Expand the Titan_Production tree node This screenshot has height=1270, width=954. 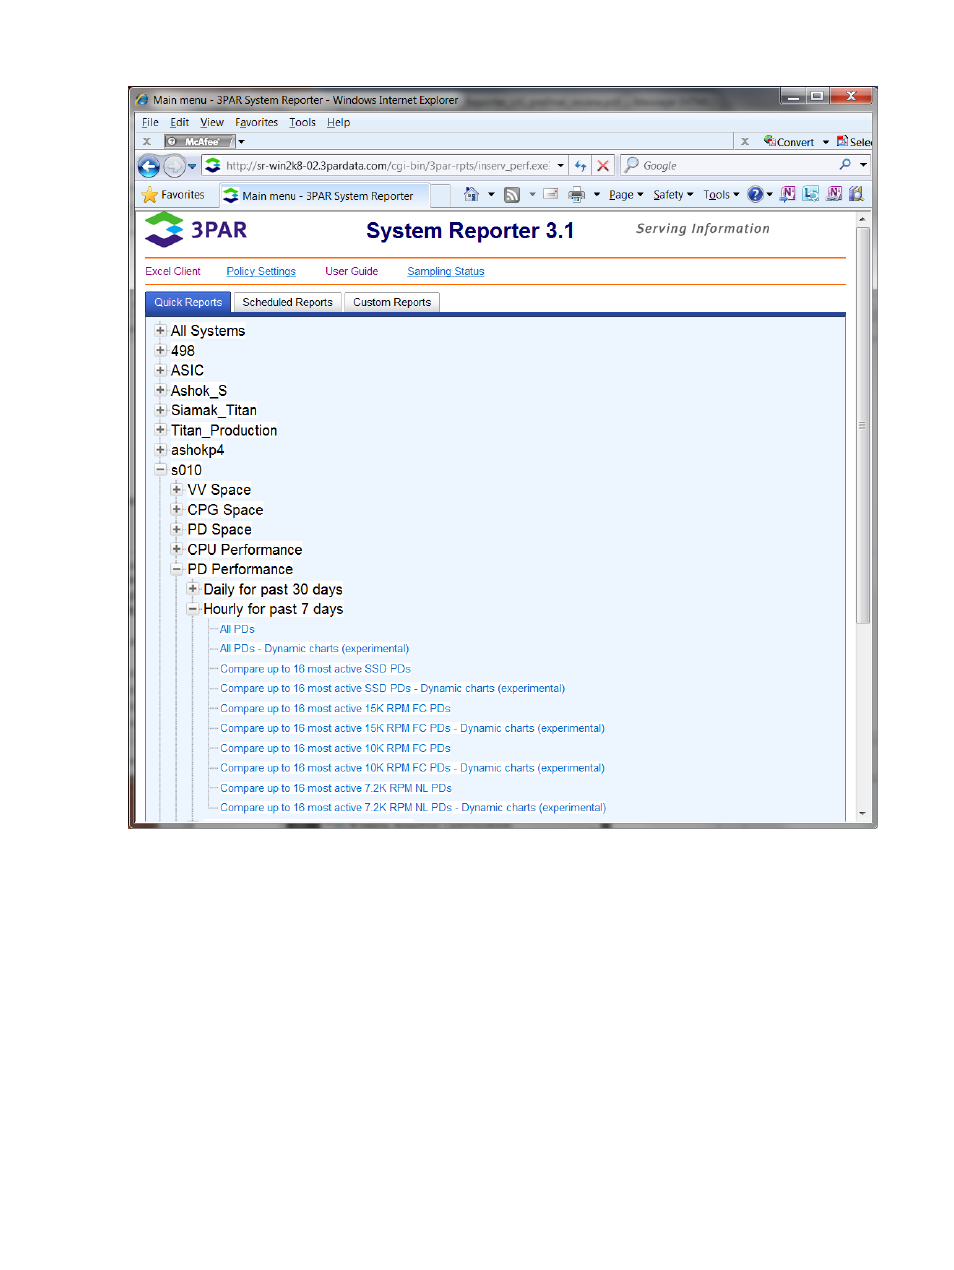(x=160, y=430)
